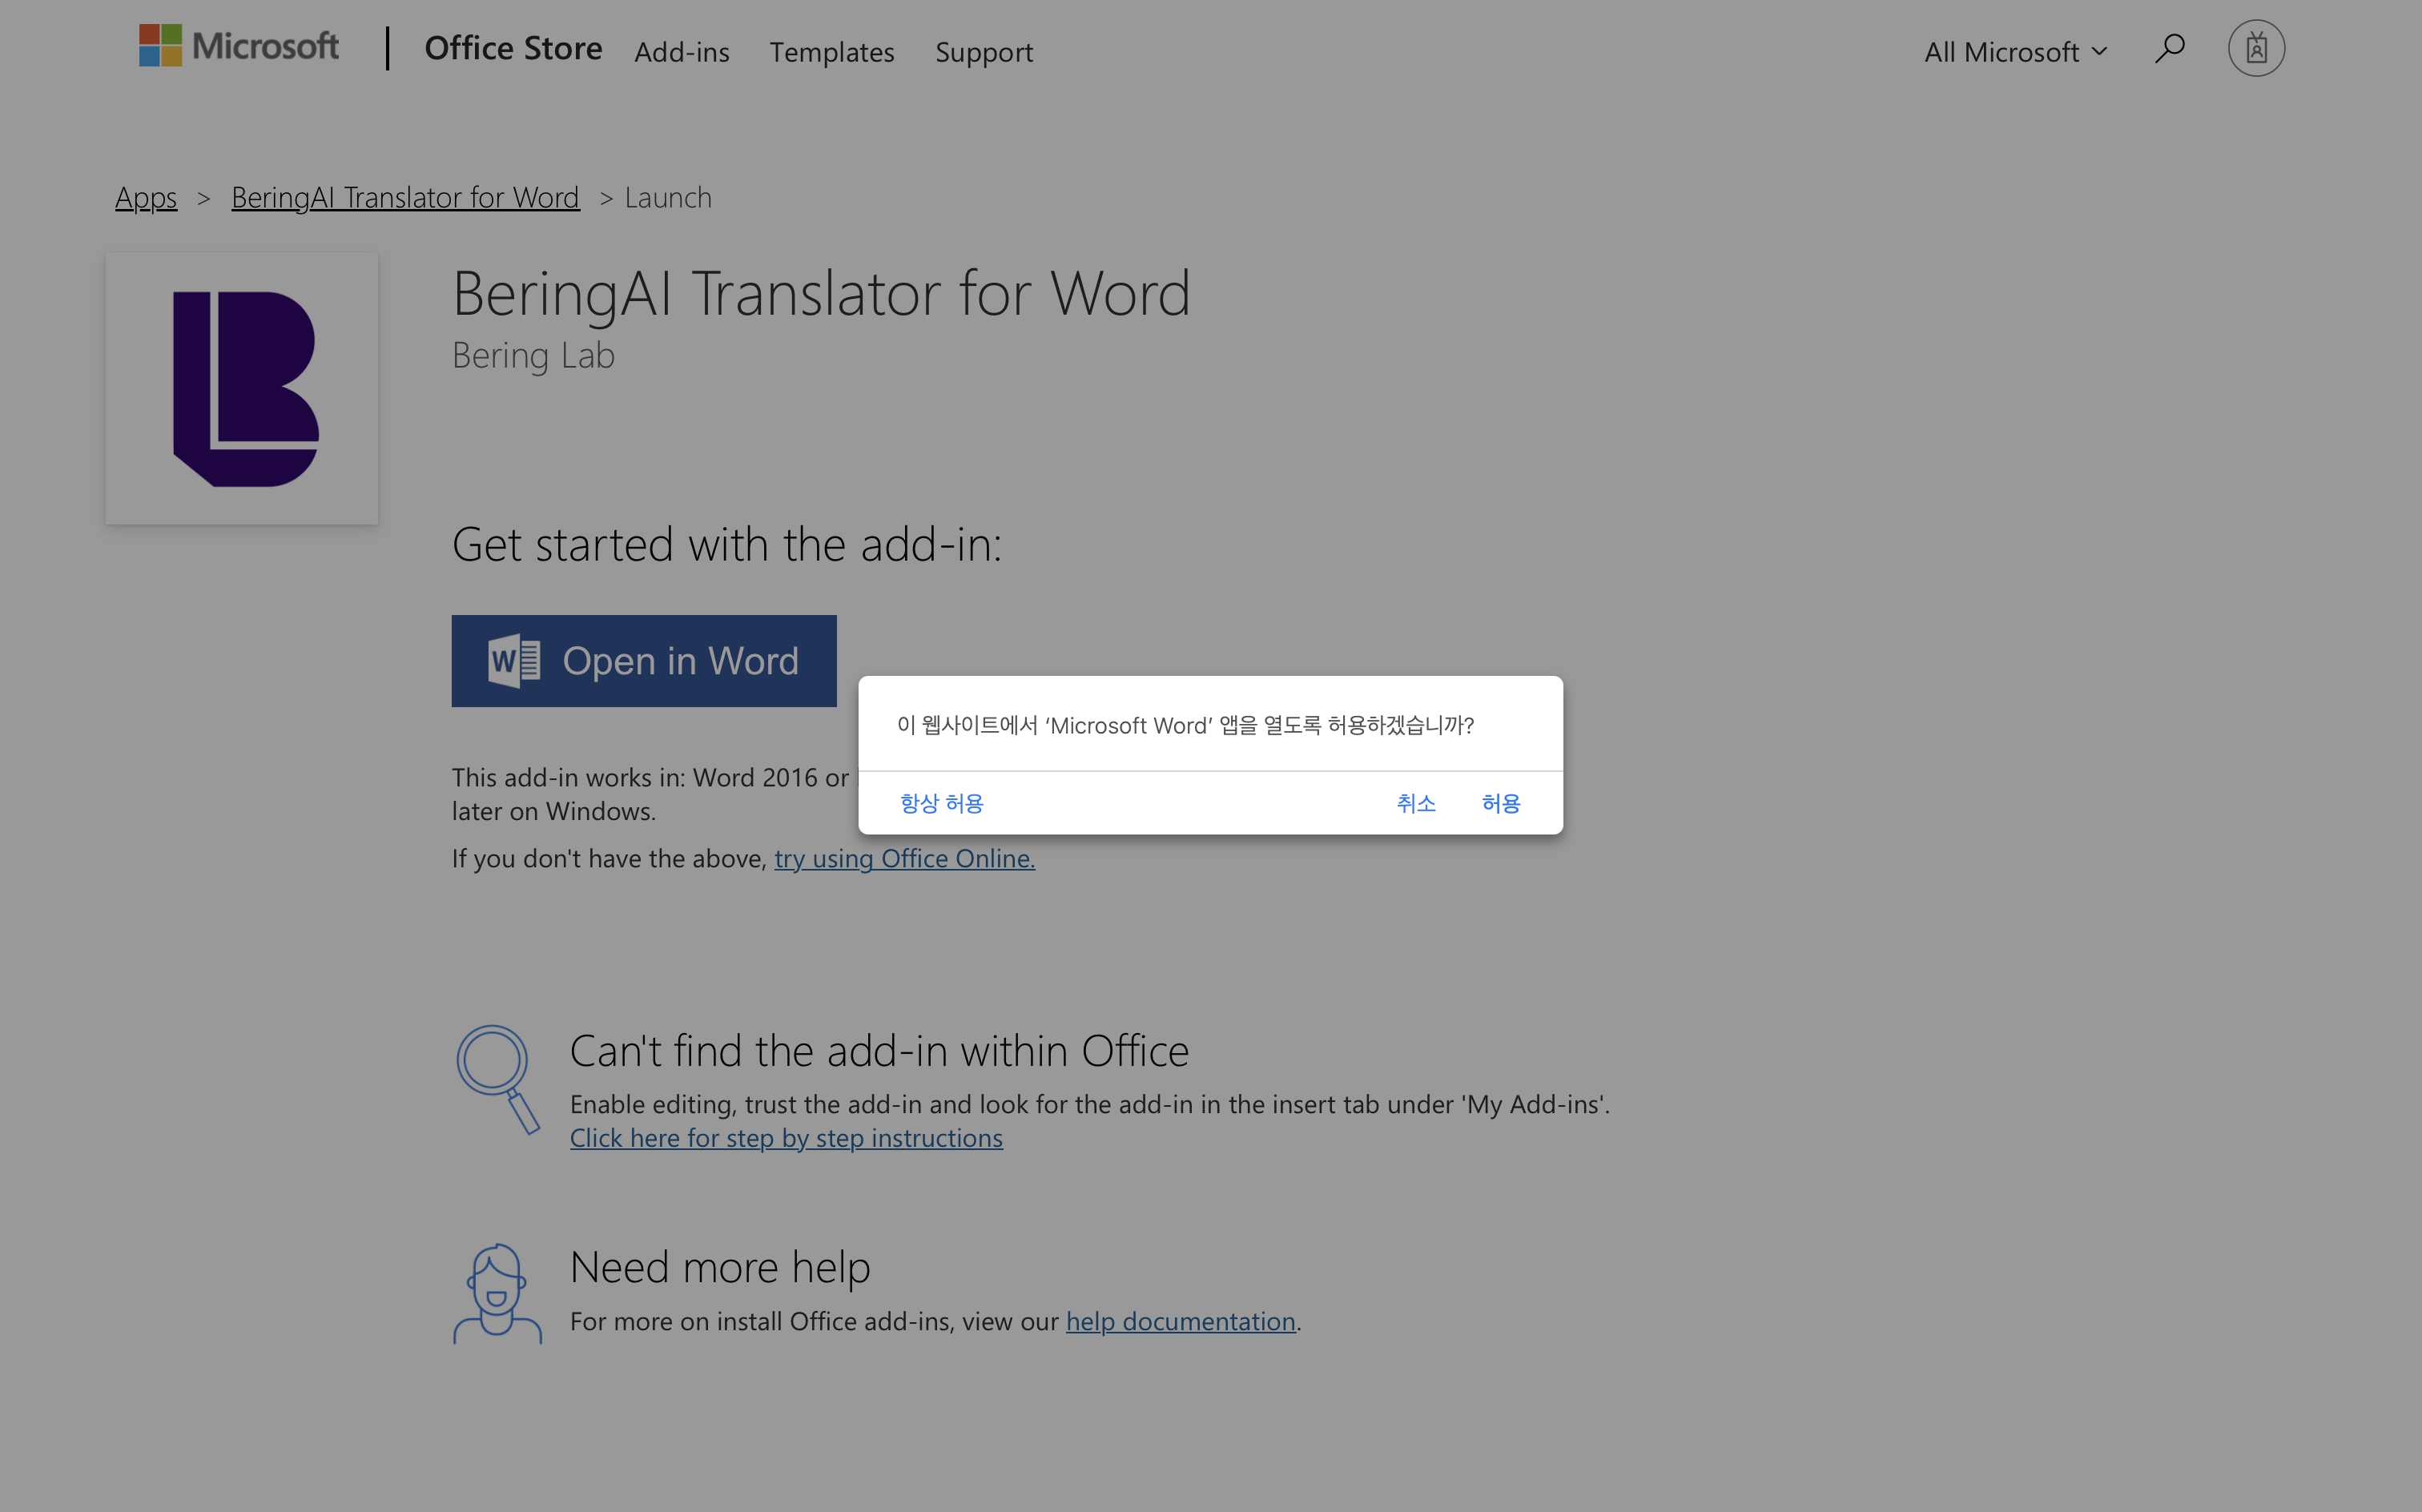Click 취소 to cancel the dialog
The width and height of the screenshot is (2422, 1512).
pos(1416,803)
